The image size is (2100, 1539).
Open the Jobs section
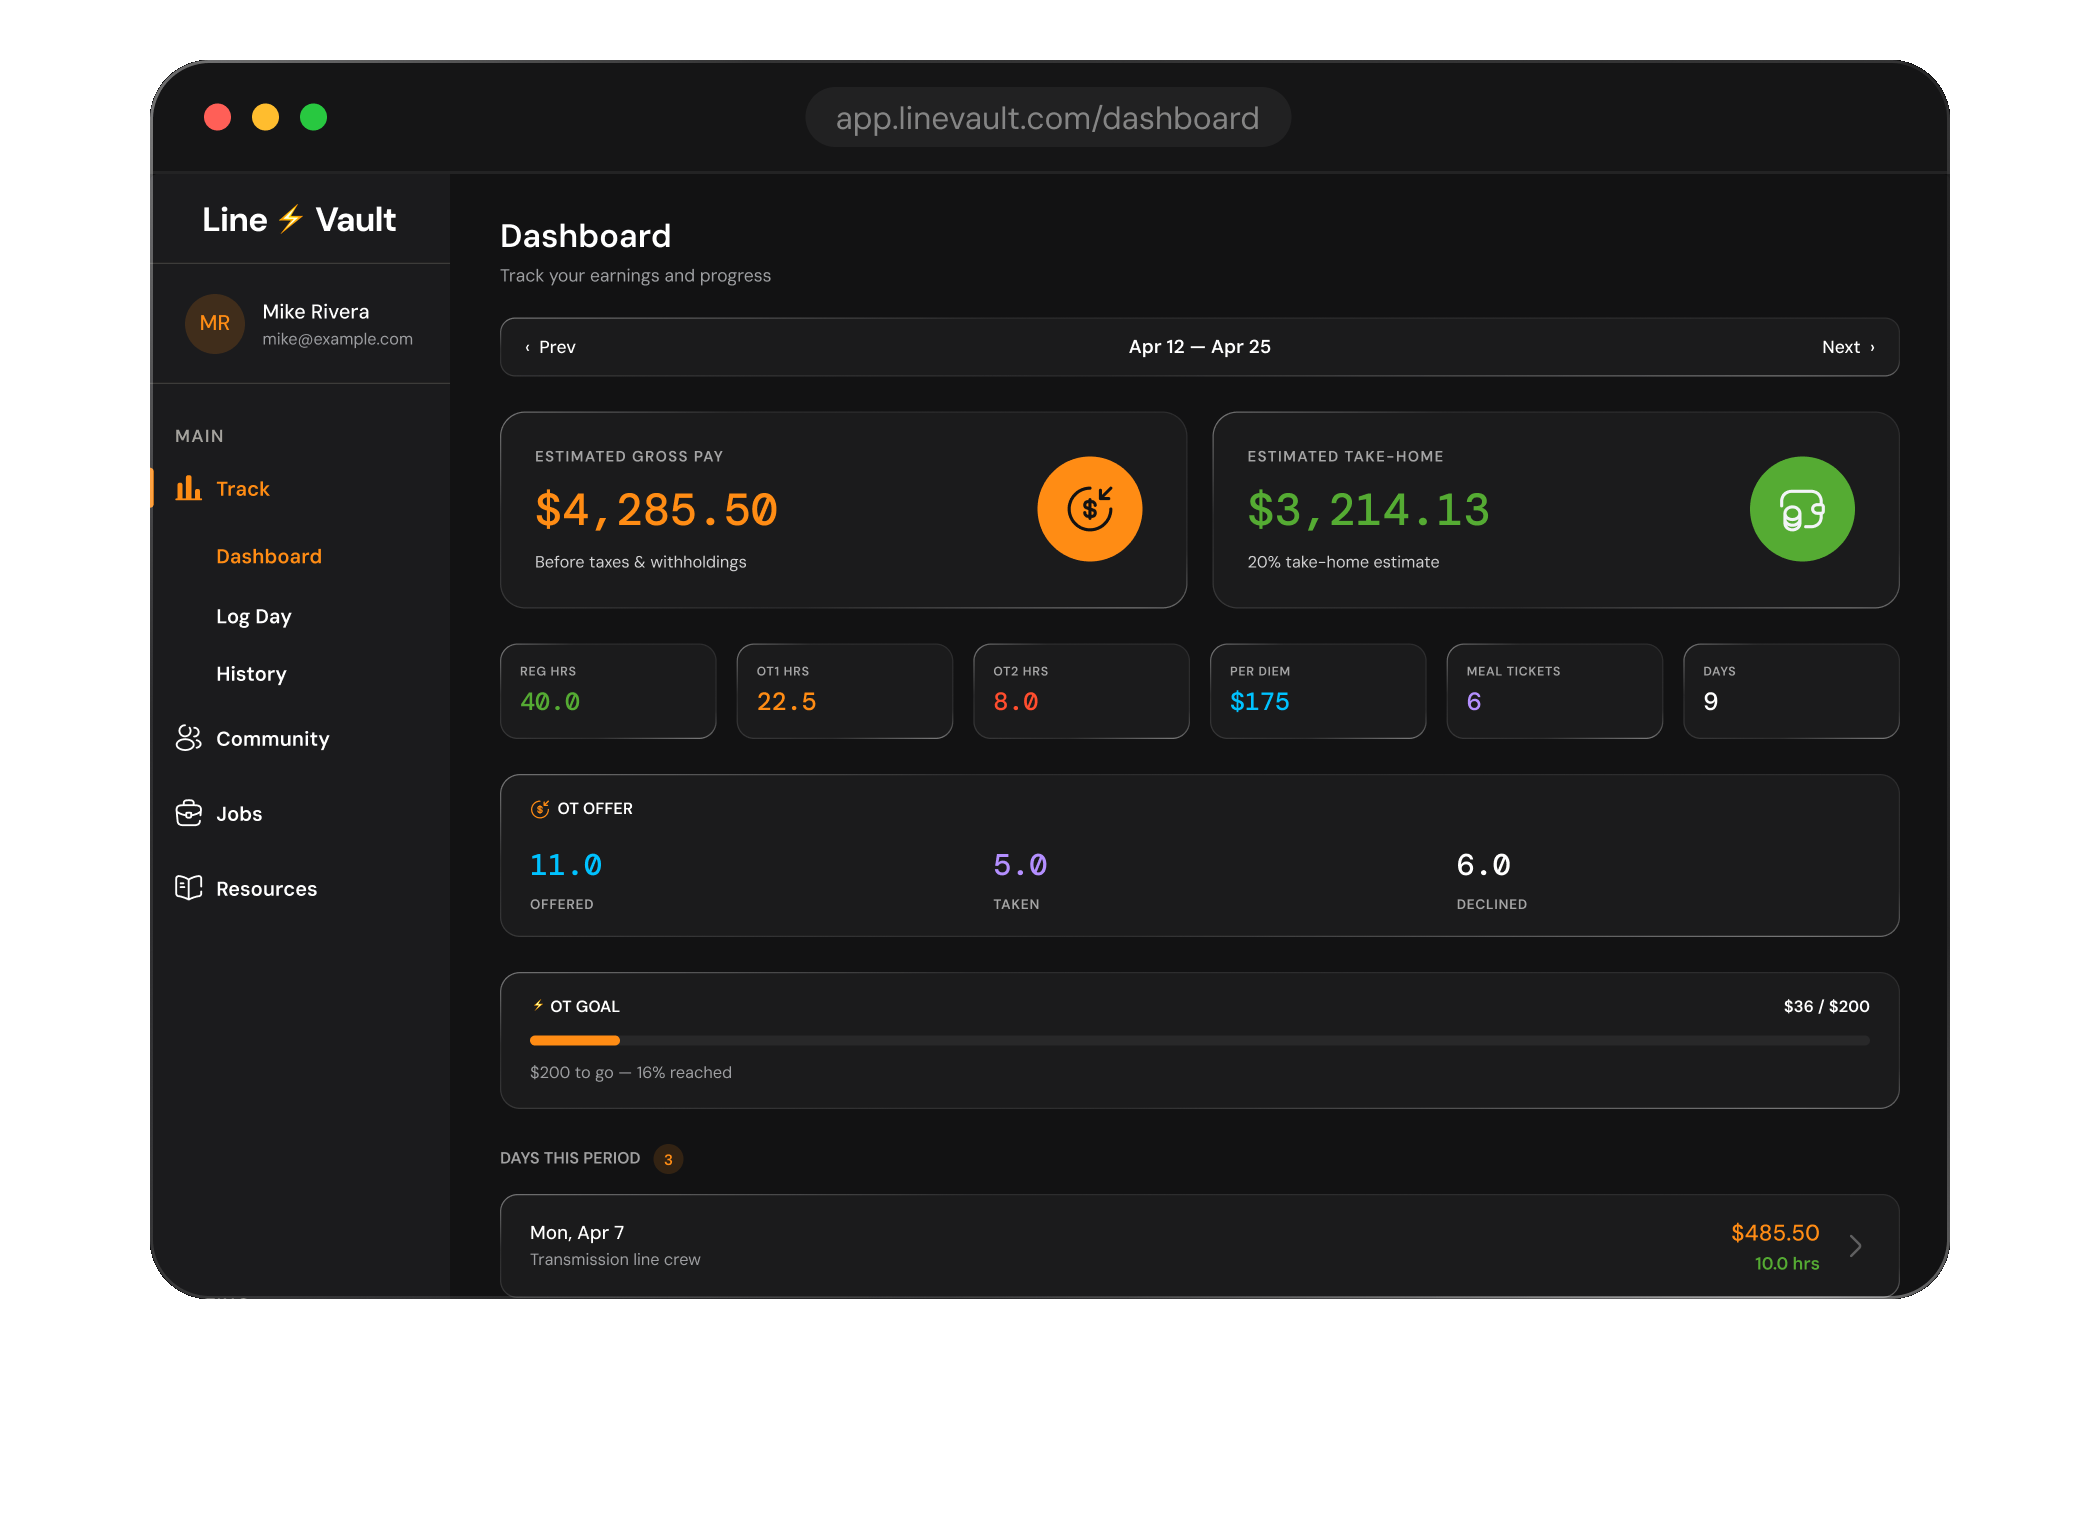pos(239,814)
